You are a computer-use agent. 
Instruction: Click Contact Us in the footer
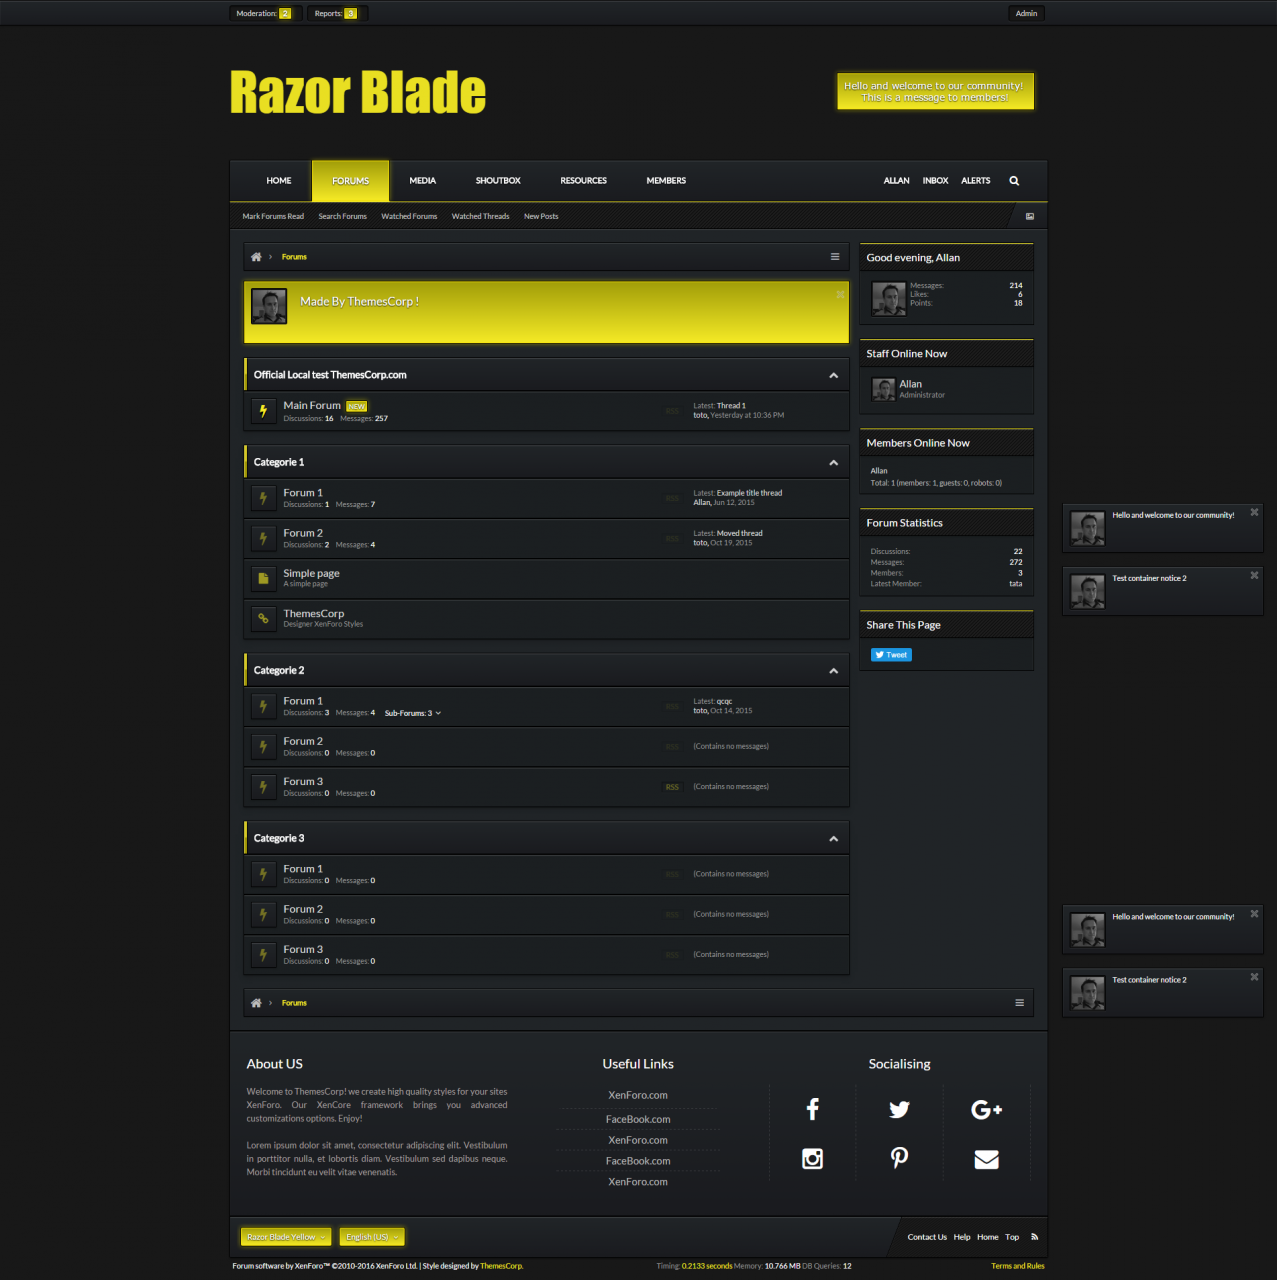pos(927,1237)
